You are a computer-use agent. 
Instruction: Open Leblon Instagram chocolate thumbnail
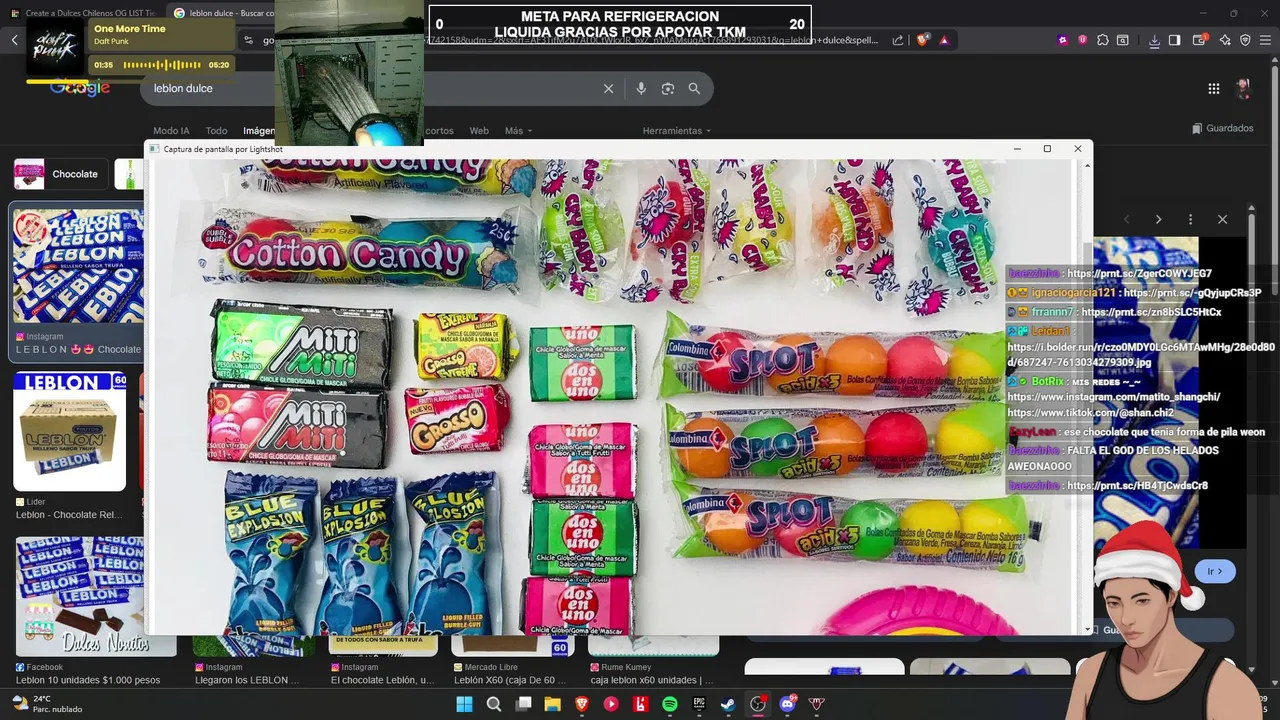tap(76, 265)
